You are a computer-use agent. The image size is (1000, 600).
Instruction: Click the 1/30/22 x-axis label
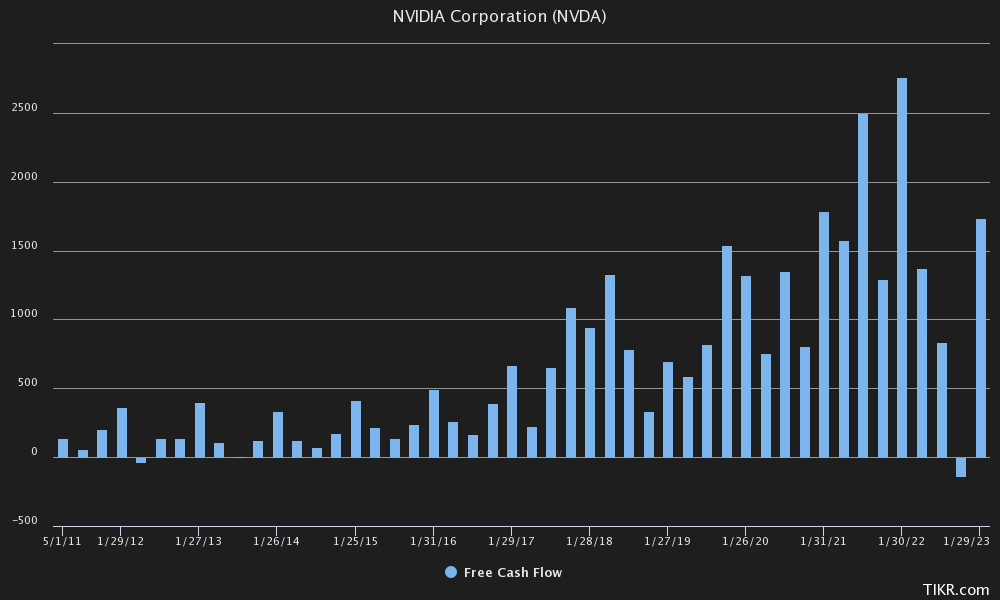pyautogui.click(x=901, y=541)
